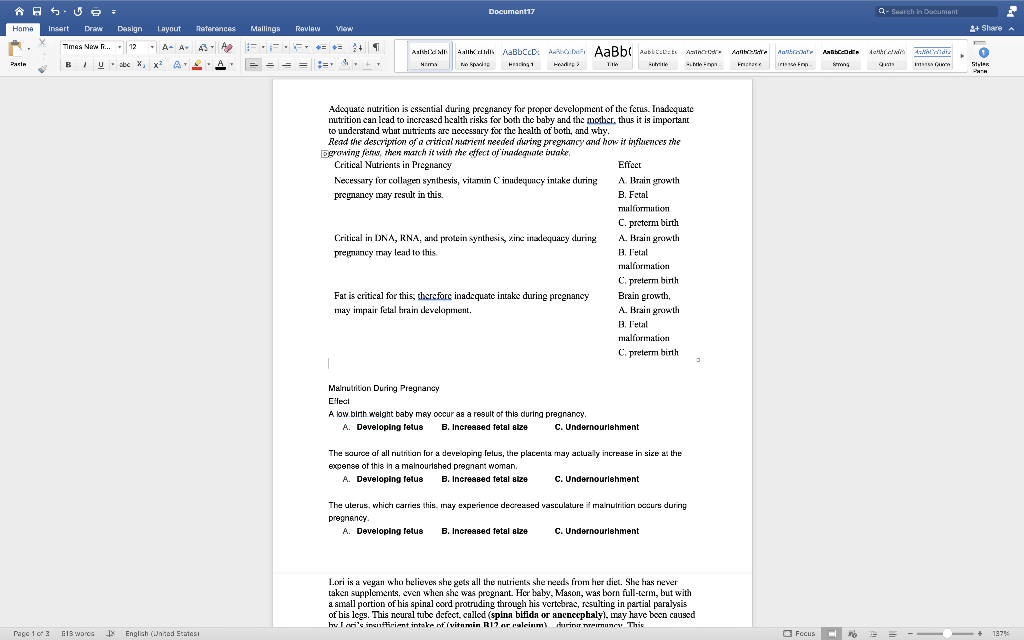Open the Styles Pane
The height and width of the screenshot is (640, 1024).
click(980, 57)
